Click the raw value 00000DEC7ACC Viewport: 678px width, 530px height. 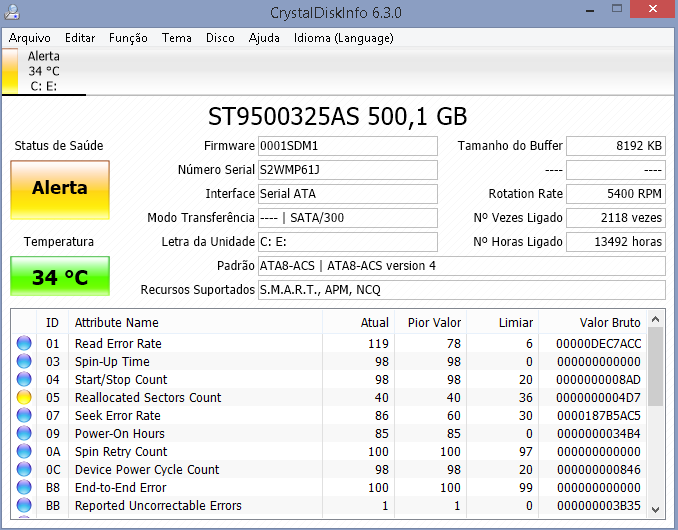click(x=599, y=344)
